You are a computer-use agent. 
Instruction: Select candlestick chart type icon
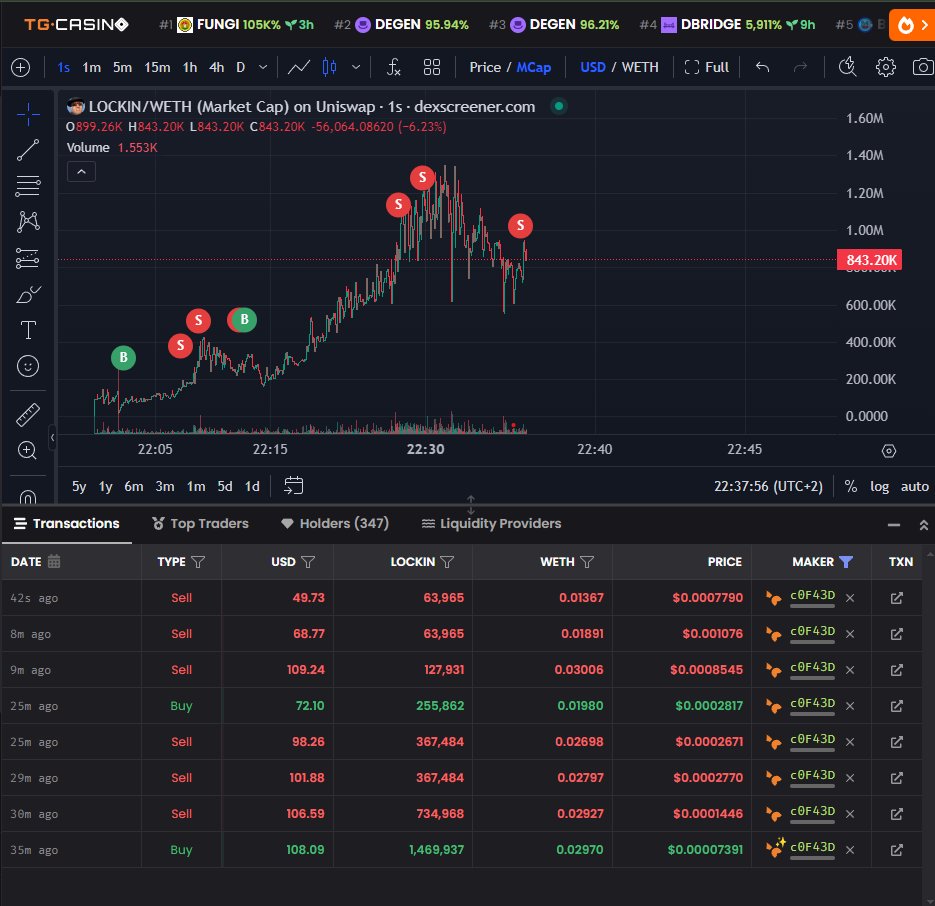(329, 67)
